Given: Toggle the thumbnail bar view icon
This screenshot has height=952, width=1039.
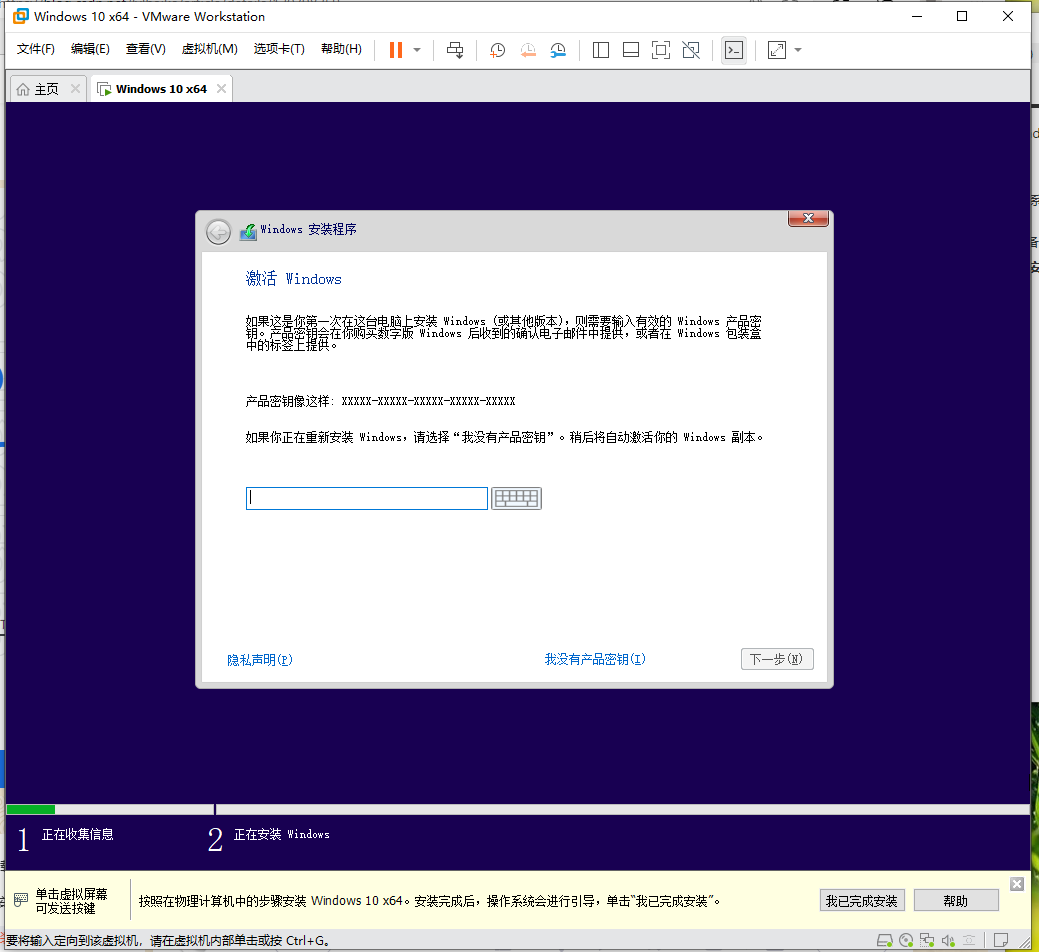Looking at the screenshot, I should tap(631, 50).
